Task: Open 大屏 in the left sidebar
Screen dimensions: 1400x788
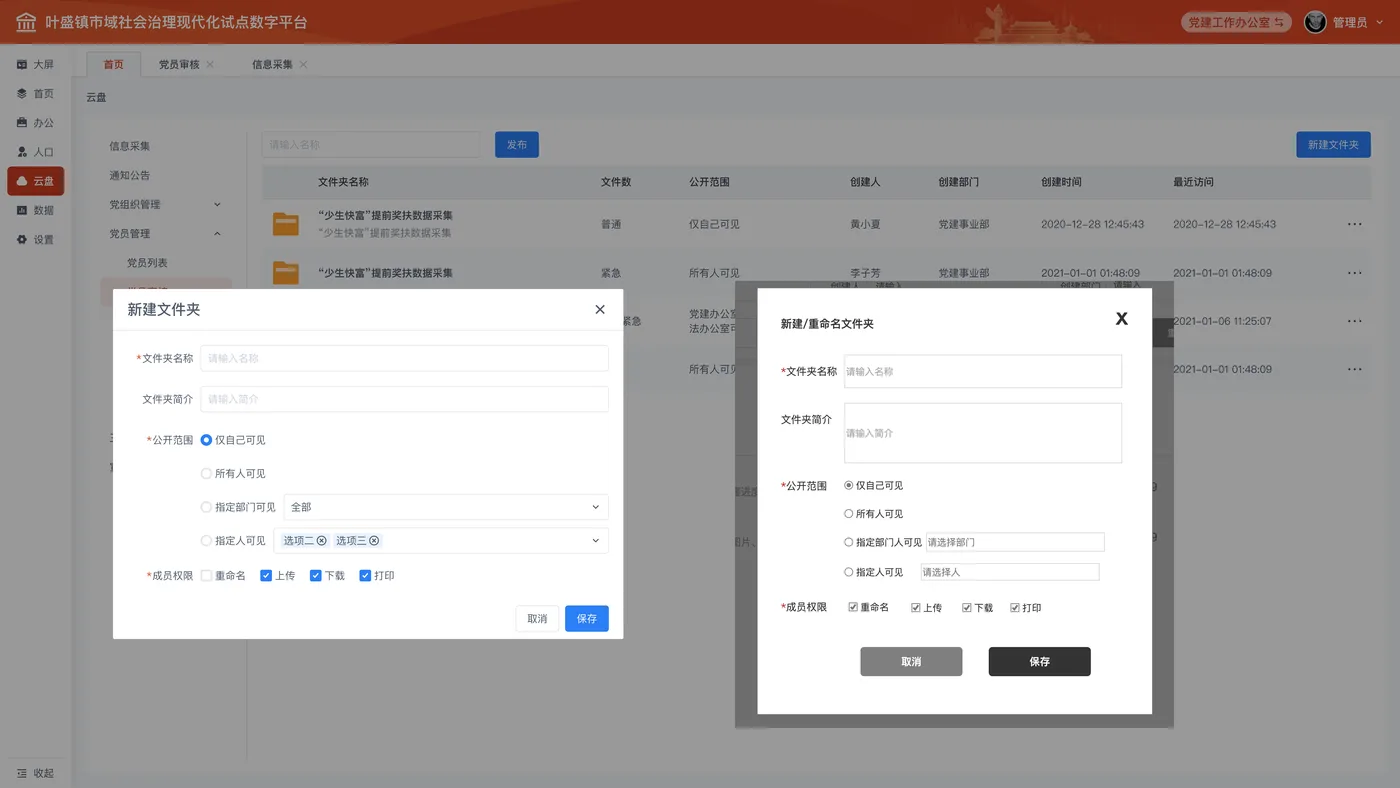Action: click(x=35, y=64)
